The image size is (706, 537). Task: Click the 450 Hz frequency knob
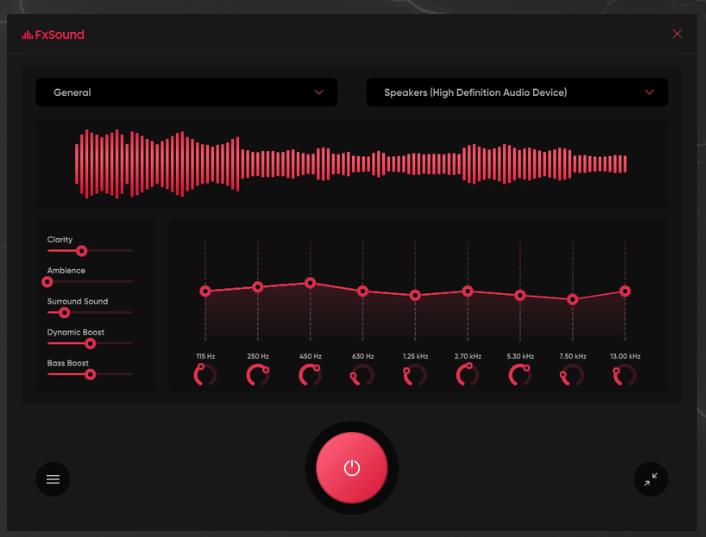point(310,375)
